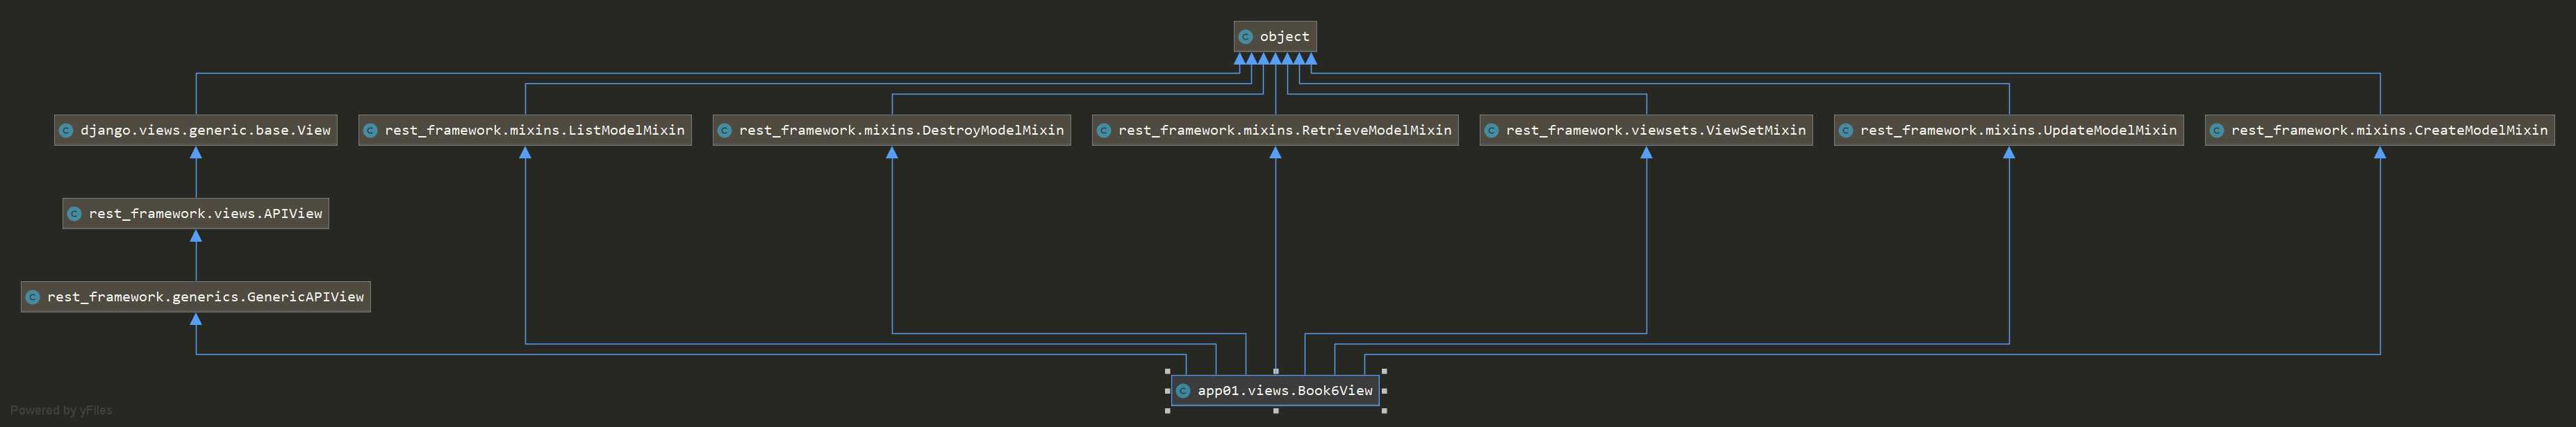This screenshot has width=2576, height=427.
Task: Select rest_framework.viewsets.ViewSetMixin node
Action: (1646, 130)
